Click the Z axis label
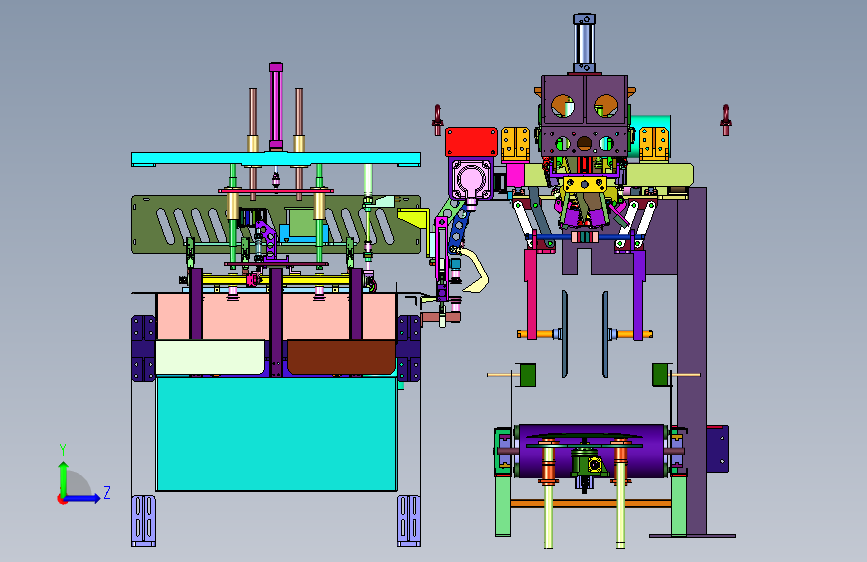This screenshot has width=867, height=562. (107, 492)
